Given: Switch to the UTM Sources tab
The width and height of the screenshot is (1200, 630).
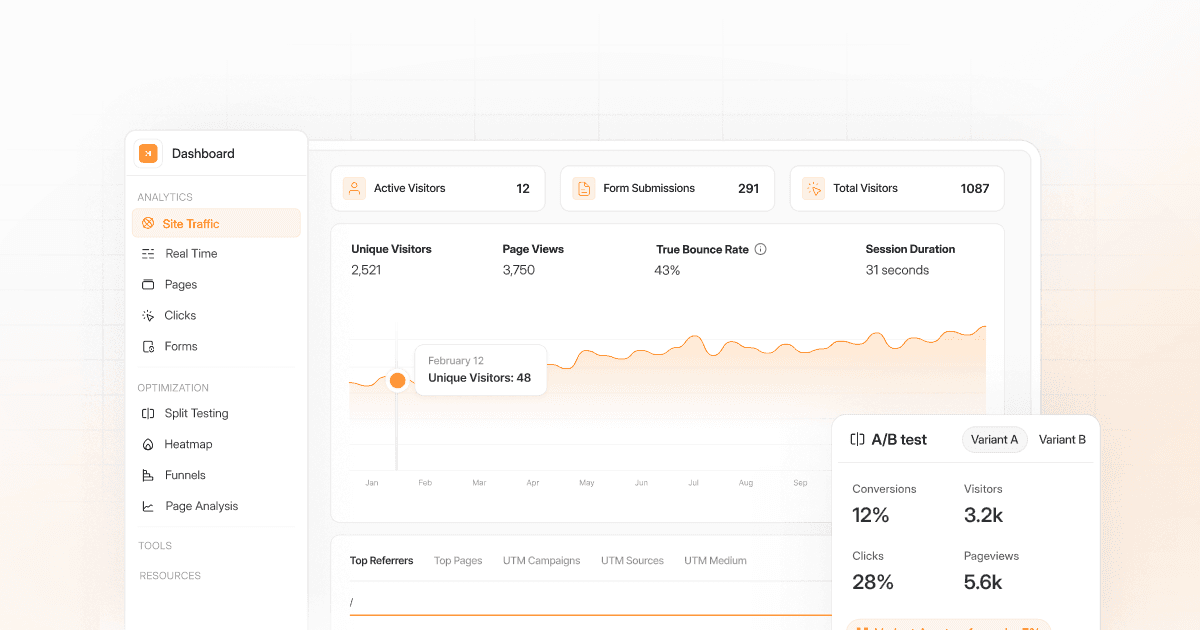Looking at the screenshot, I should pos(632,561).
